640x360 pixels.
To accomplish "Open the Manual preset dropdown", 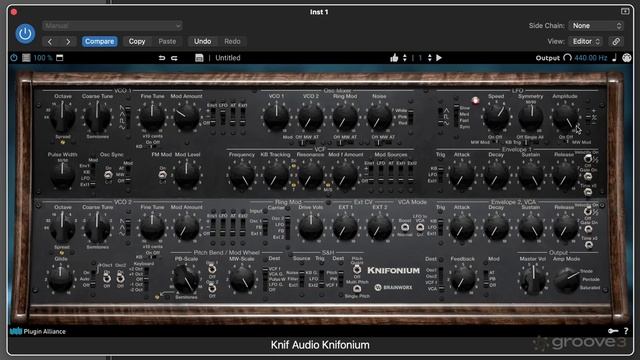I will tap(112, 26).
